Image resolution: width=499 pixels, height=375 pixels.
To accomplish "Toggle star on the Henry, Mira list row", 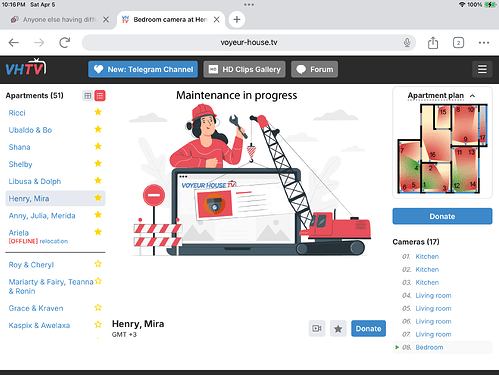I will [x=98, y=198].
